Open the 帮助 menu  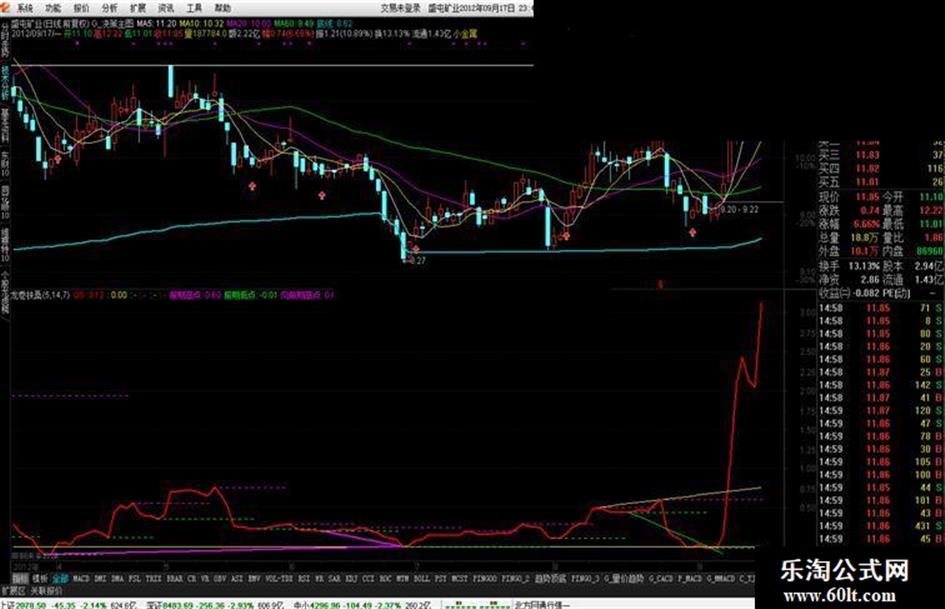pyautogui.click(x=223, y=8)
